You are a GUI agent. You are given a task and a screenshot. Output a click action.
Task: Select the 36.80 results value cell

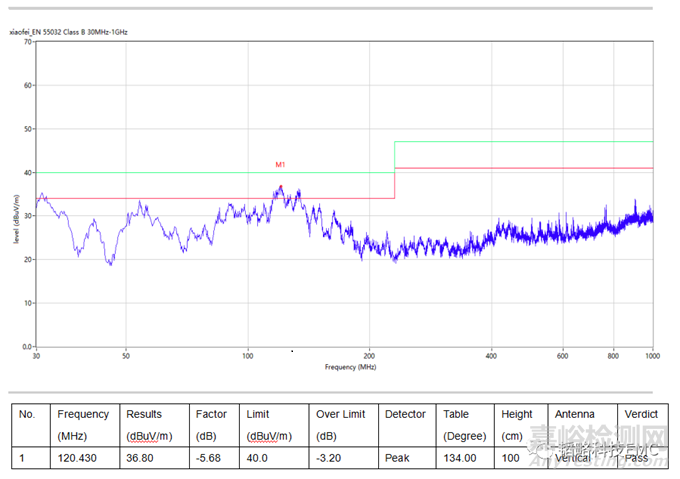pos(139,457)
